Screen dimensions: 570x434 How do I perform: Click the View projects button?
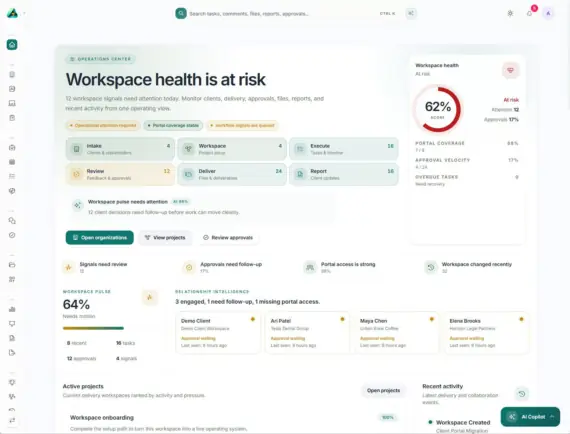[165, 238]
